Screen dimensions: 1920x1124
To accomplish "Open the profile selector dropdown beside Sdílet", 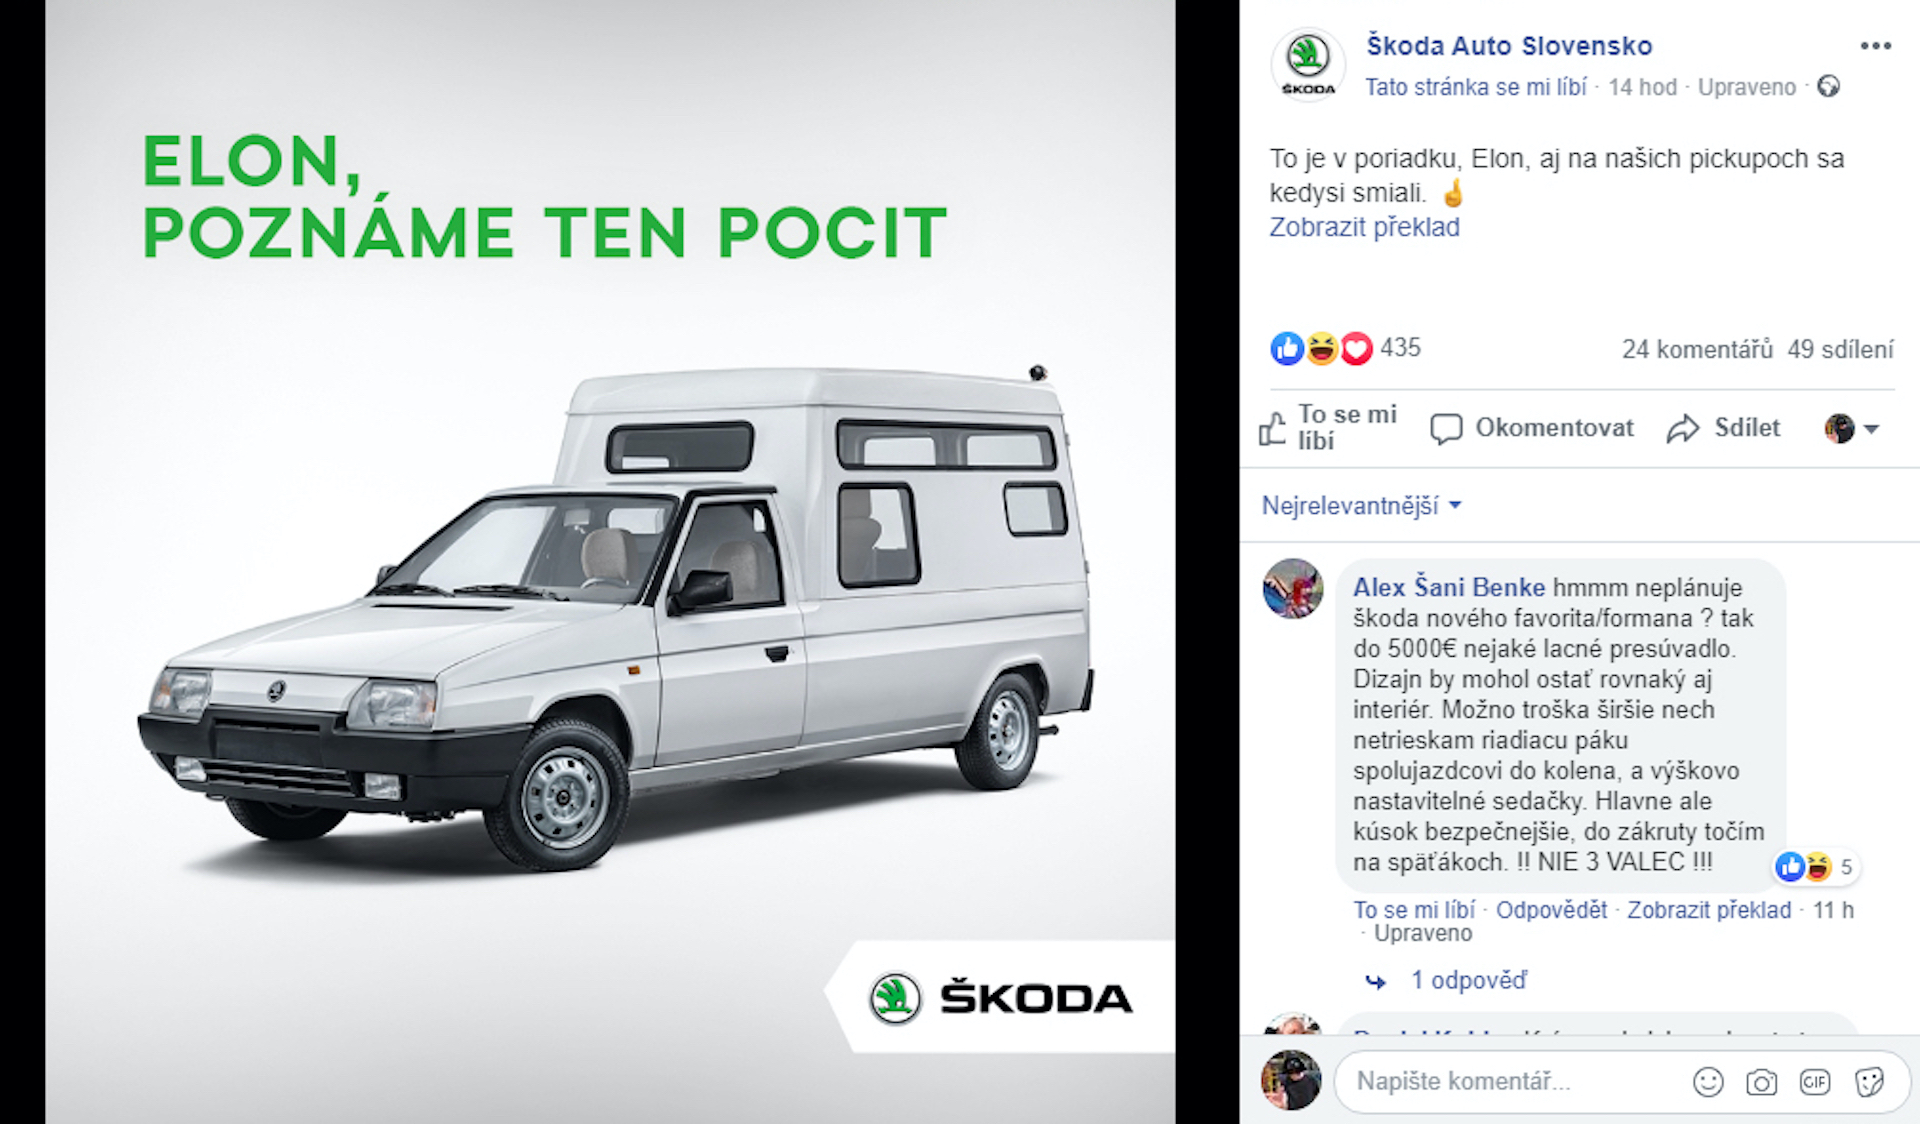I will (x=1852, y=428).
